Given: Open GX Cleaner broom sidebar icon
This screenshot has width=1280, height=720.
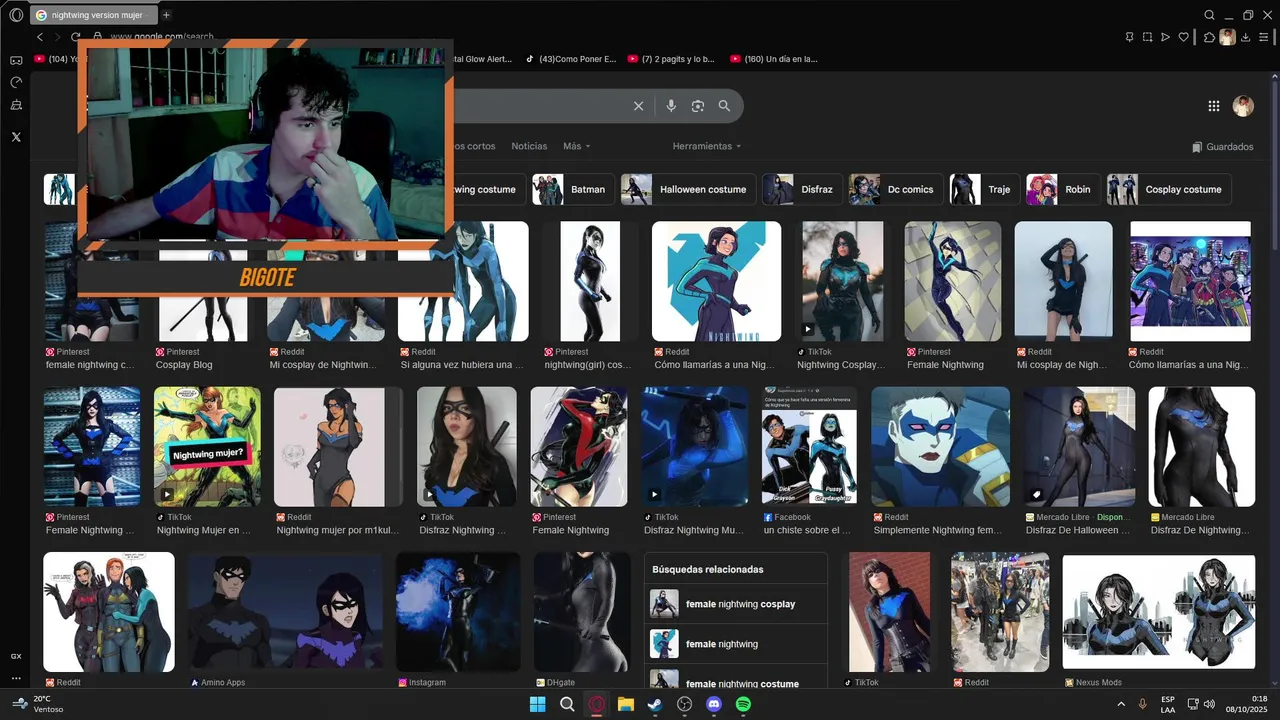Looking at the screenshot, I should (x=16, y=105).
